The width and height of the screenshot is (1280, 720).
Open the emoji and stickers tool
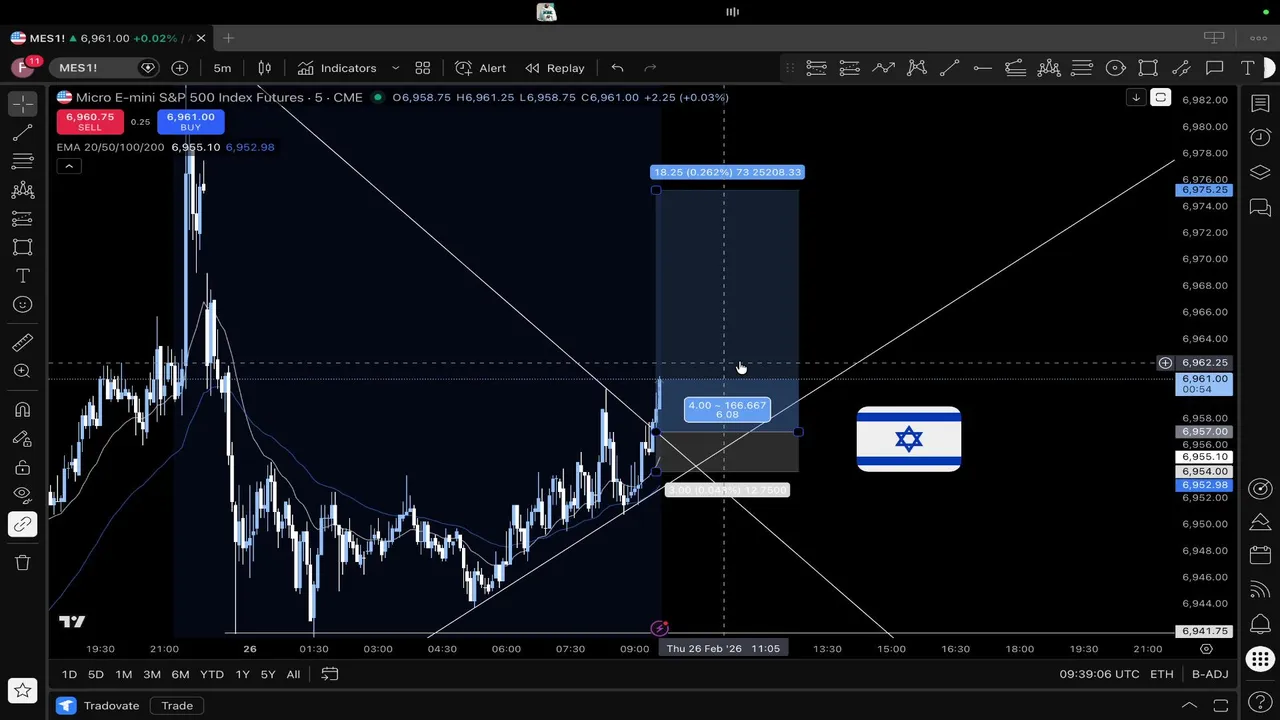[23, 305]
